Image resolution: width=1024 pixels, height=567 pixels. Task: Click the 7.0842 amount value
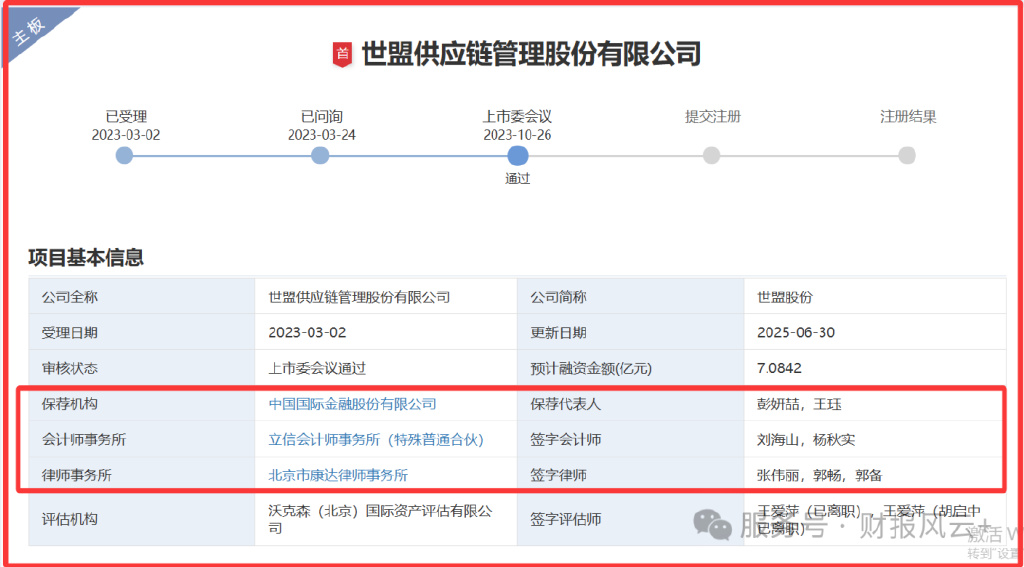[x=779, y=368]
